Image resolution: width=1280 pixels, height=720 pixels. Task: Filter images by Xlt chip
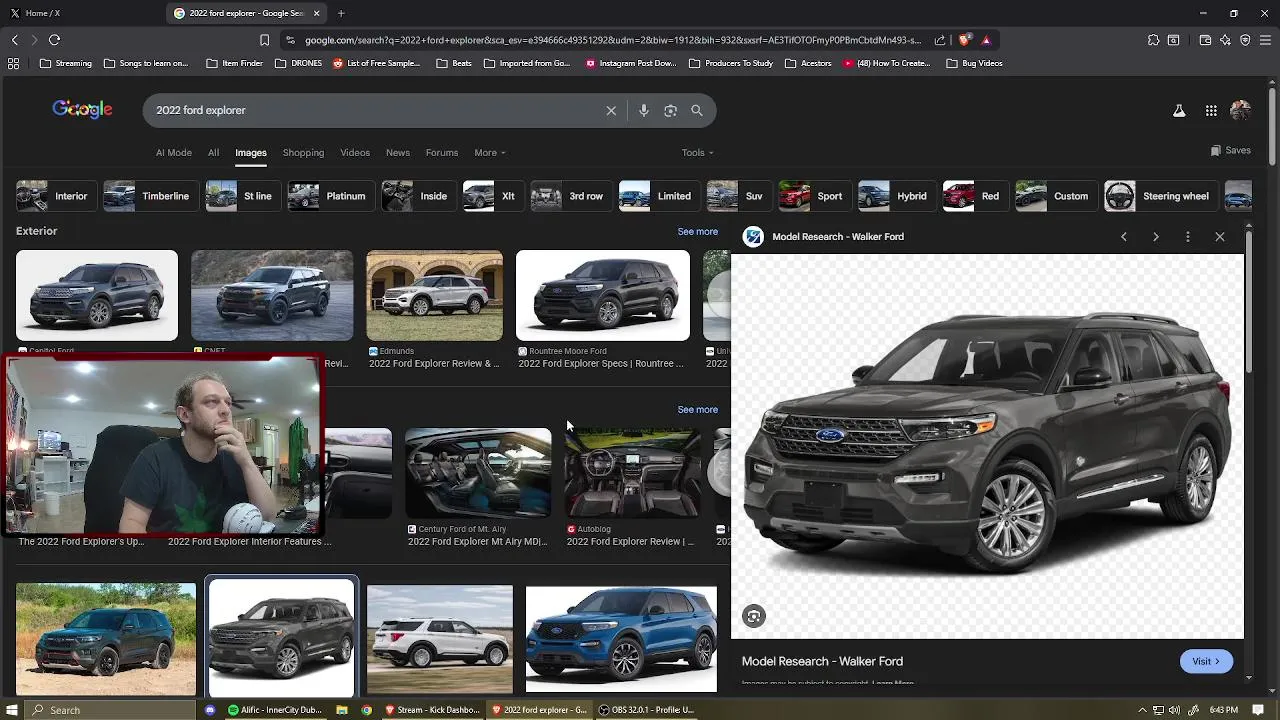491,196
